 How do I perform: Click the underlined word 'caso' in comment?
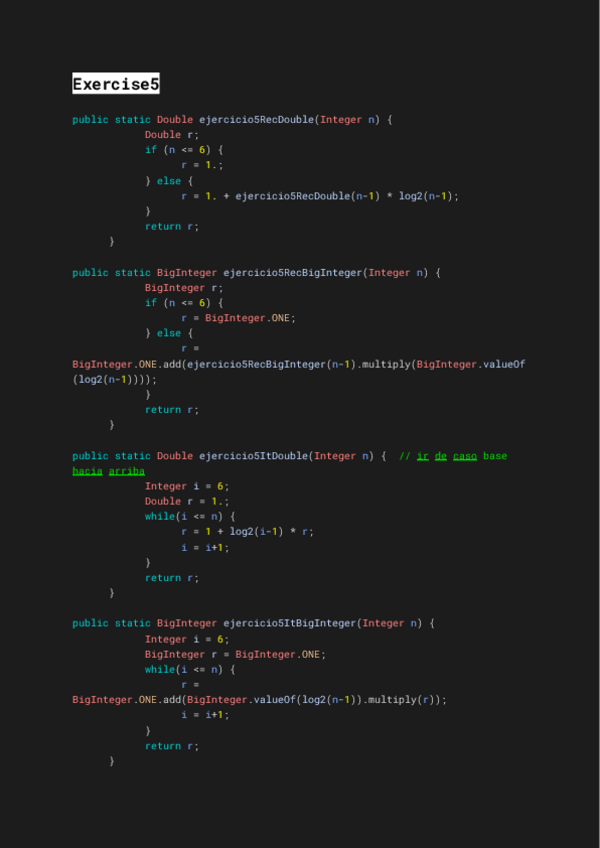pos(465,456)
